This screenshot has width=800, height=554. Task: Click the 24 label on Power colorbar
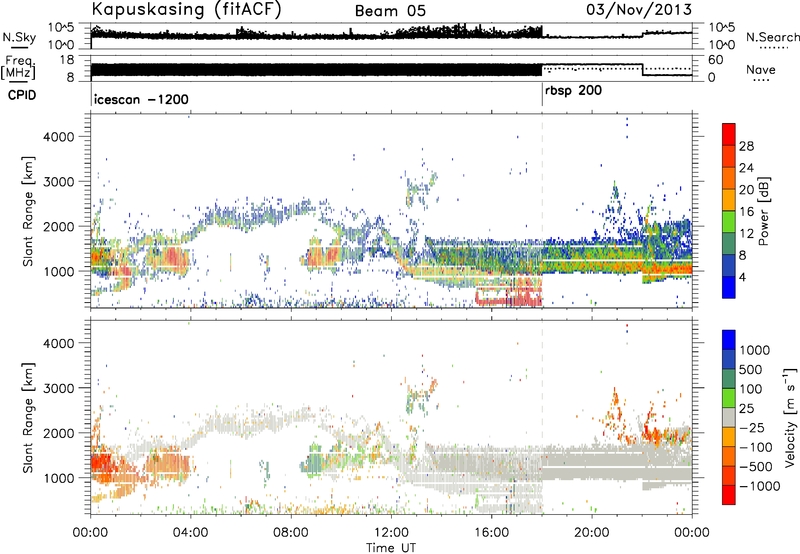pos(746,168)
